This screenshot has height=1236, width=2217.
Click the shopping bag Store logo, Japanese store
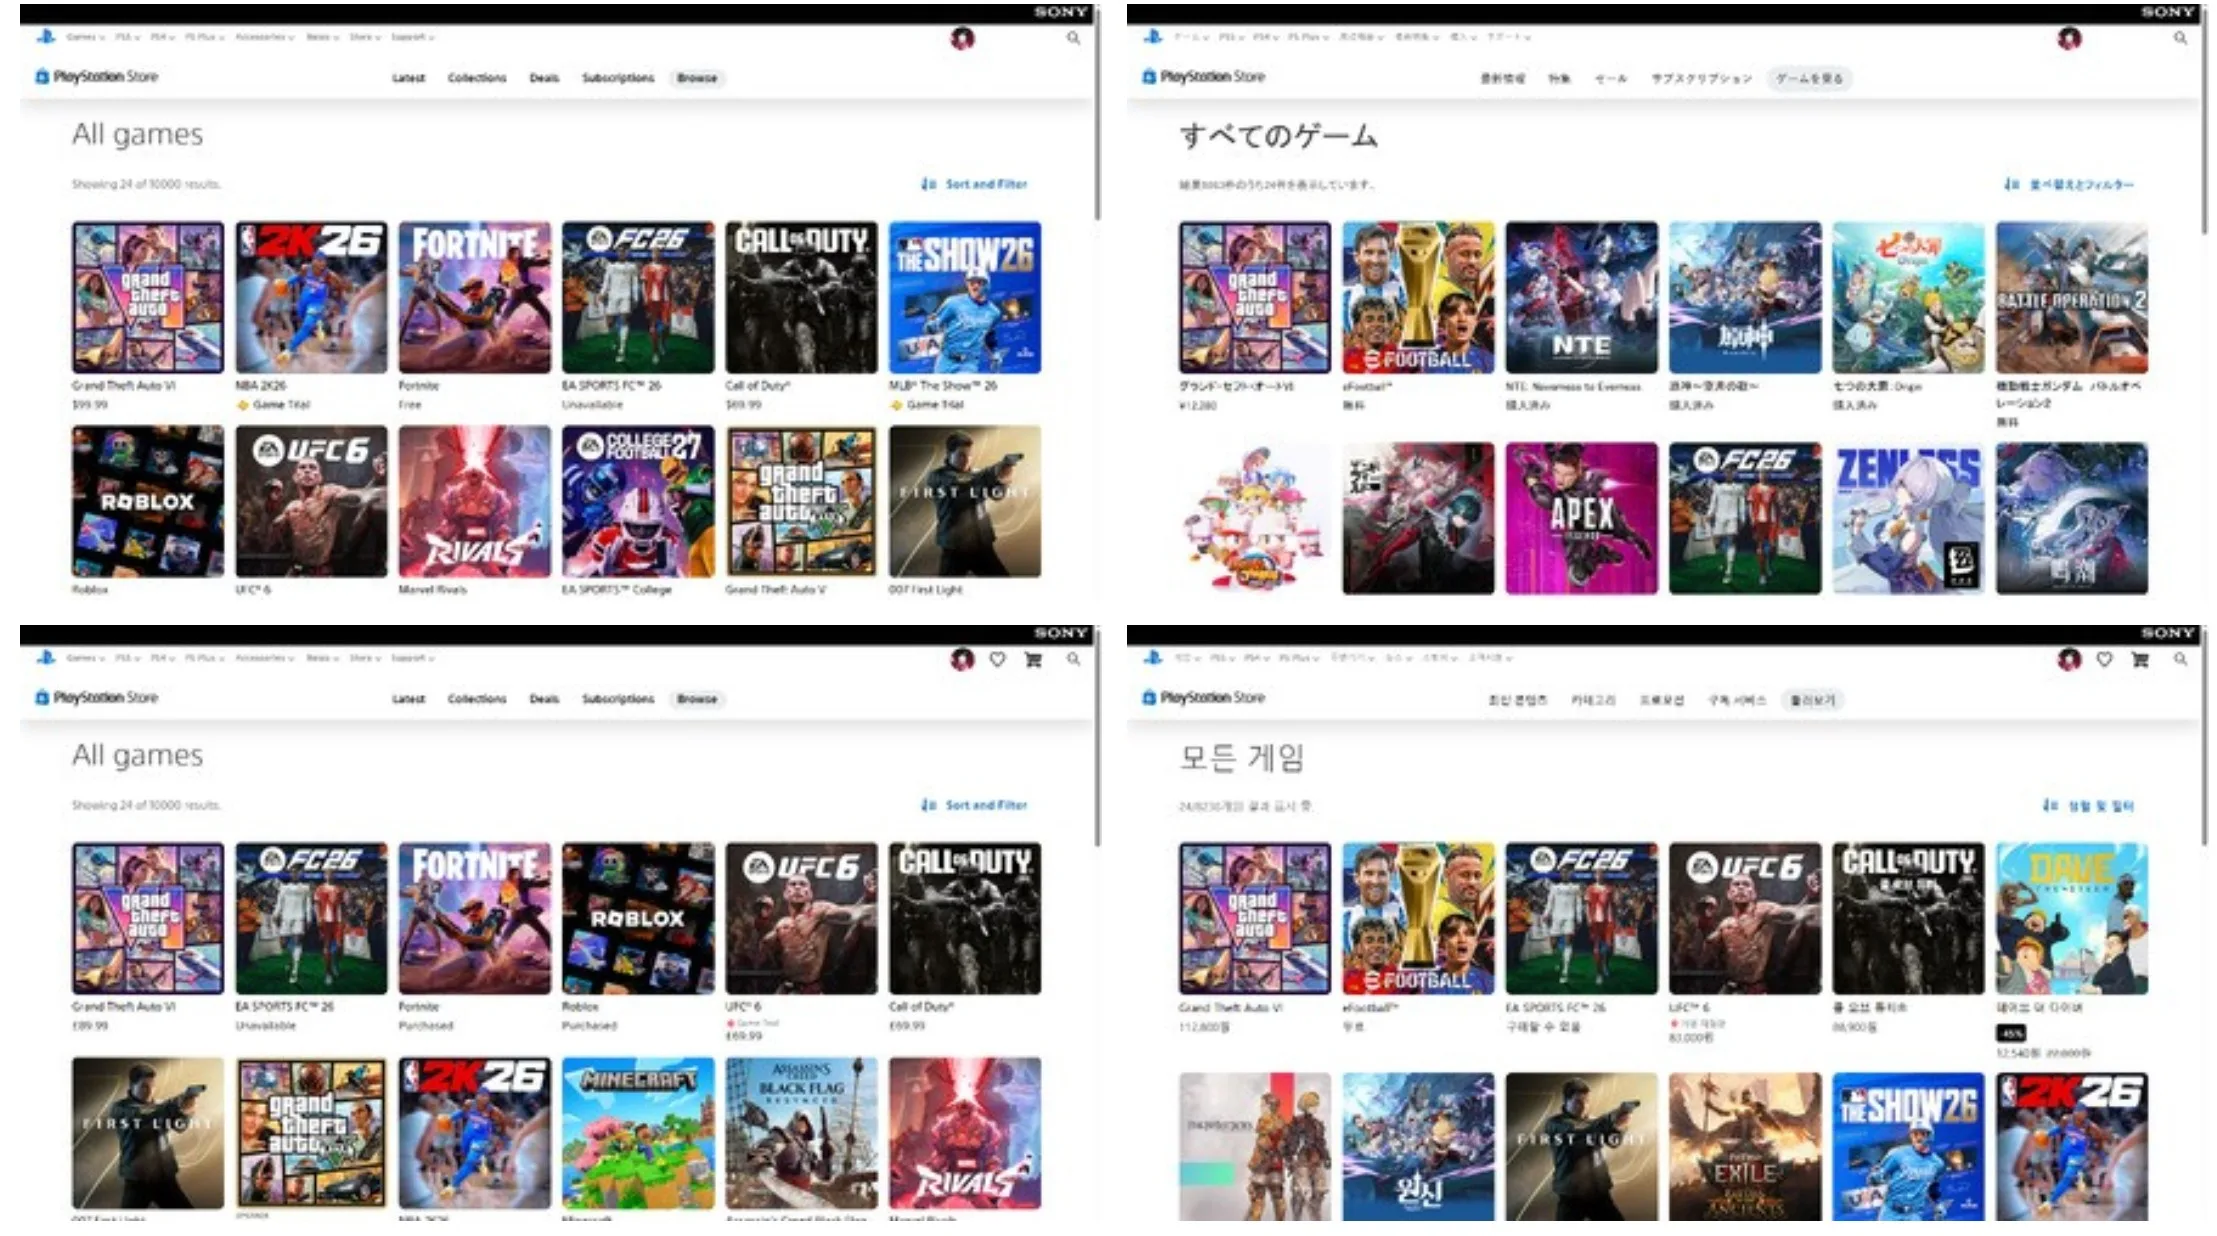[x=1149, y=77]
